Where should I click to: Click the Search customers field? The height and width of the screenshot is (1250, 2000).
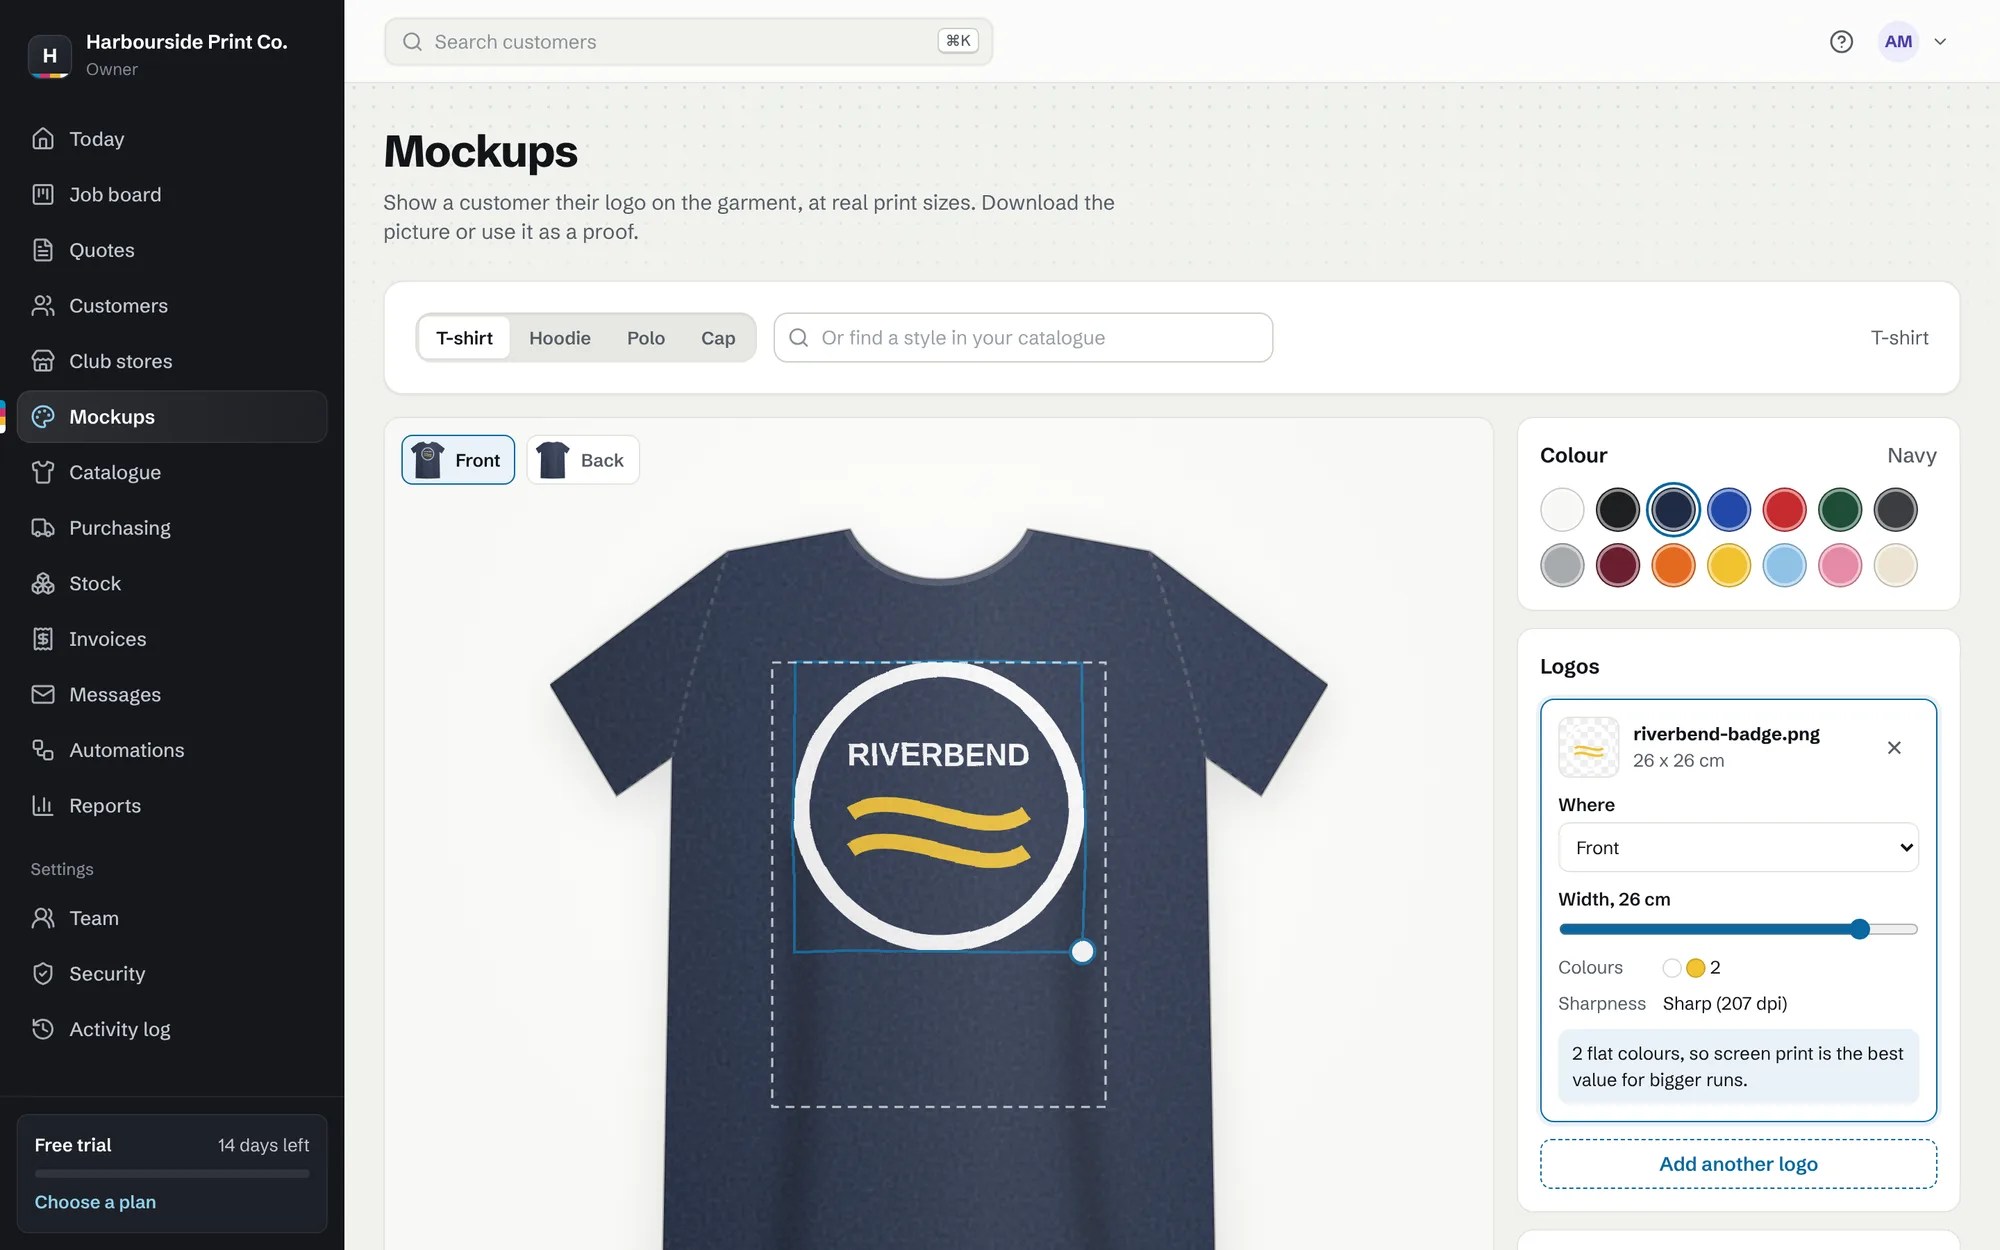click(x=688, y=42)
